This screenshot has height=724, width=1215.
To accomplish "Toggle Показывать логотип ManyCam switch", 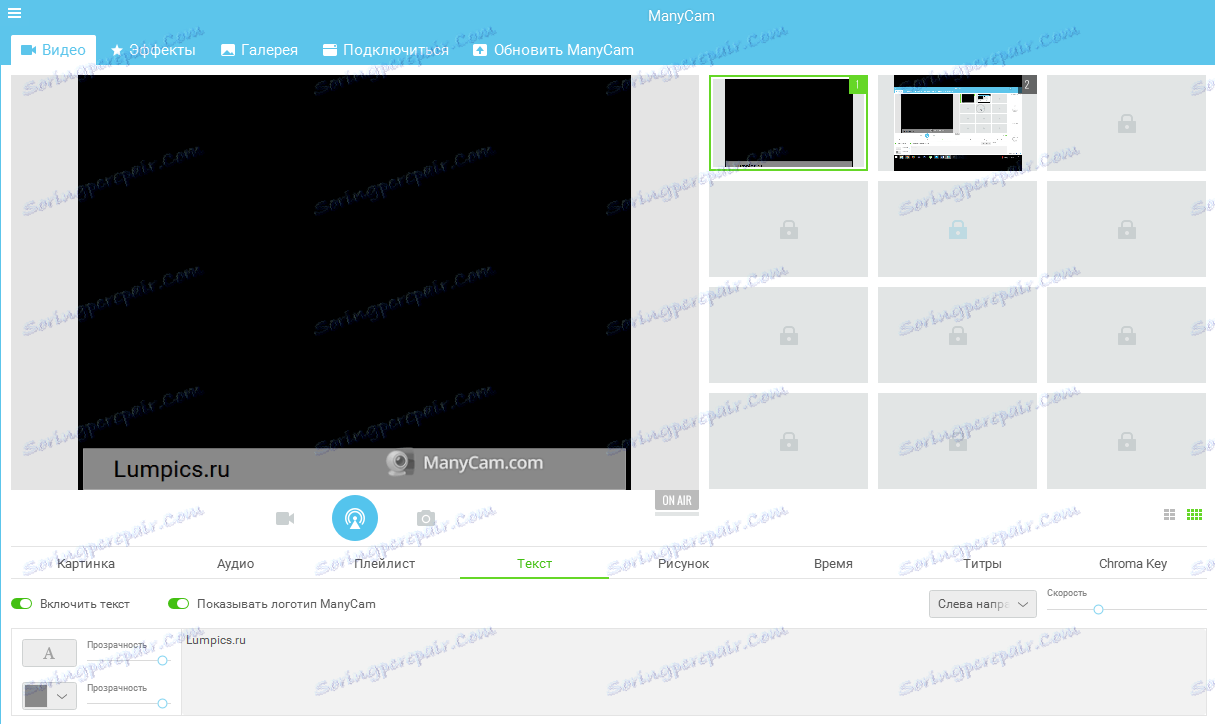I will tap(179, 604).
